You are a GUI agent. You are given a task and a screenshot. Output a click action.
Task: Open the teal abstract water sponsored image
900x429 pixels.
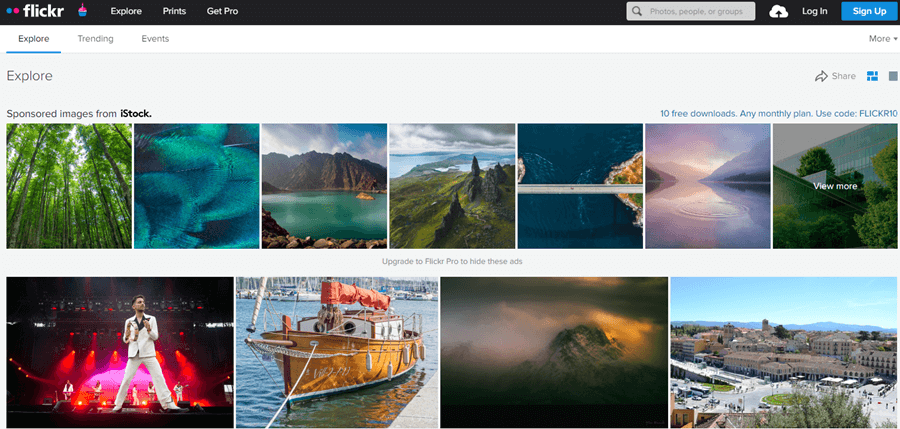click(x=196, y=186)
